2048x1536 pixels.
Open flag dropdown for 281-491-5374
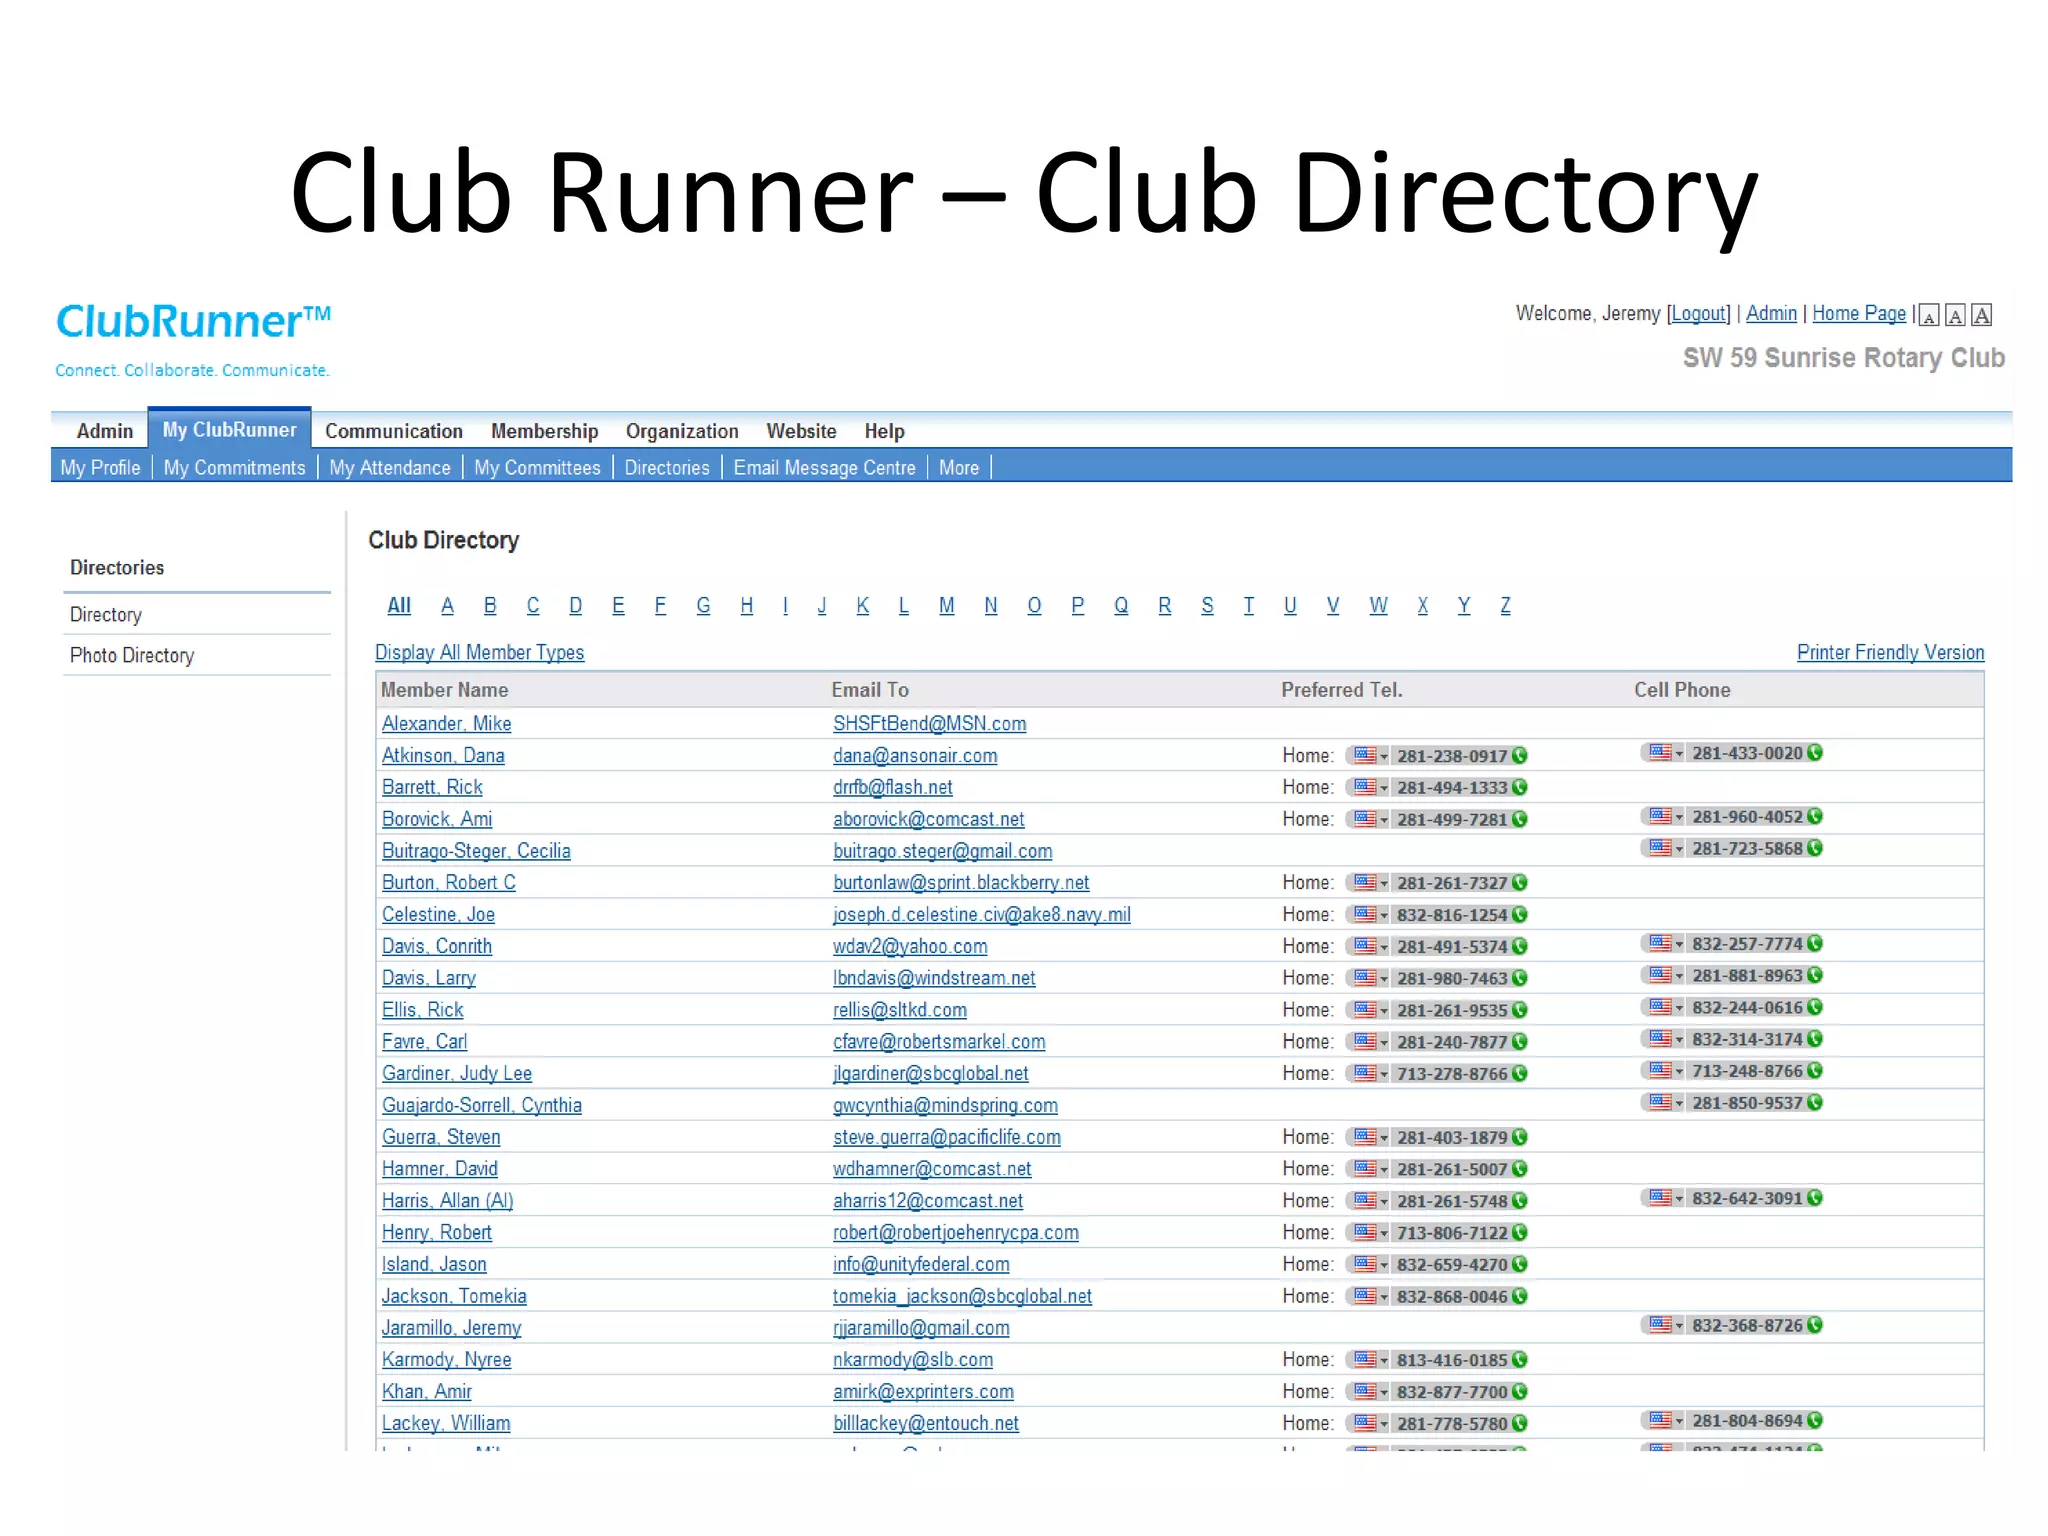point(1369,947)
